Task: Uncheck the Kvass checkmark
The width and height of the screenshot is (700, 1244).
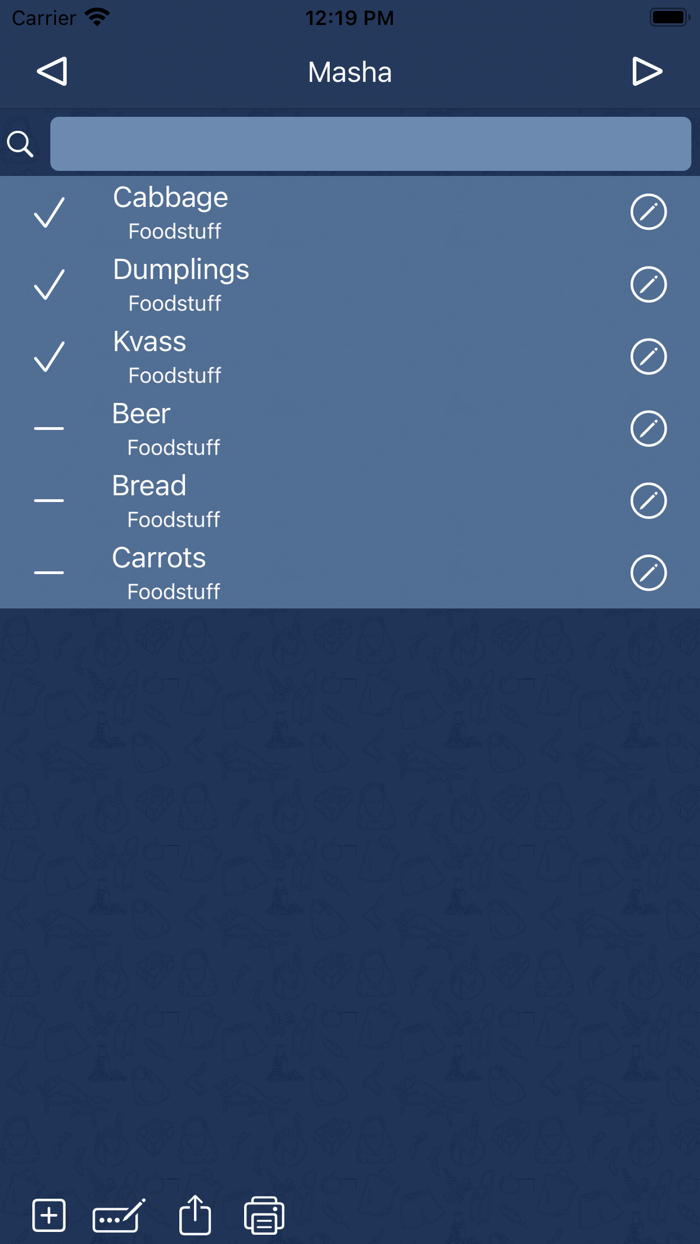Action: coord(48,357)
